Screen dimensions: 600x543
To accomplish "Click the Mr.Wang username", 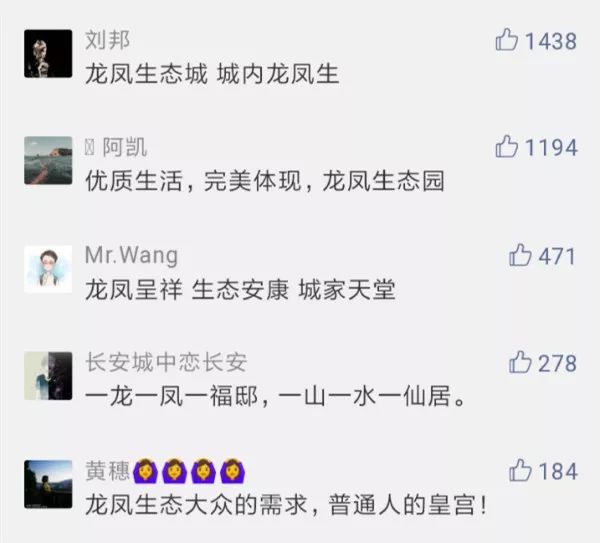I will pos(131,255).
